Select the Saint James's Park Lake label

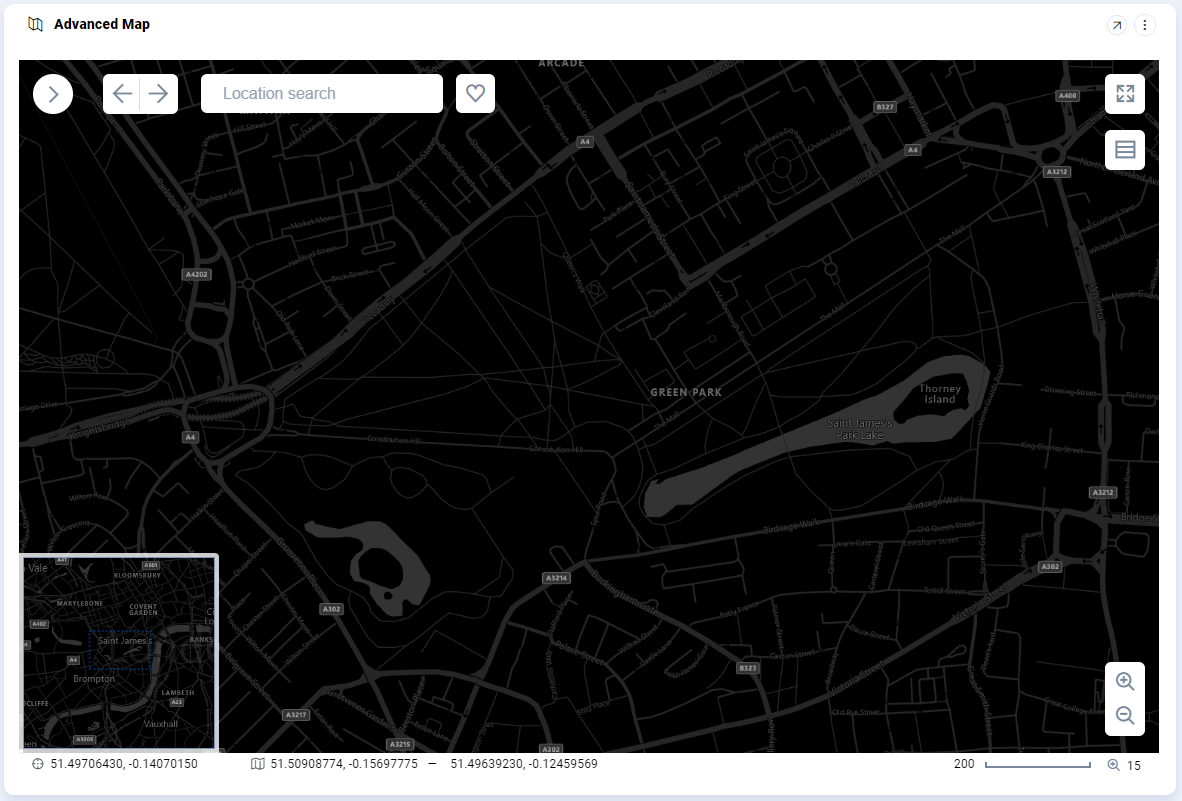point(859,429)
